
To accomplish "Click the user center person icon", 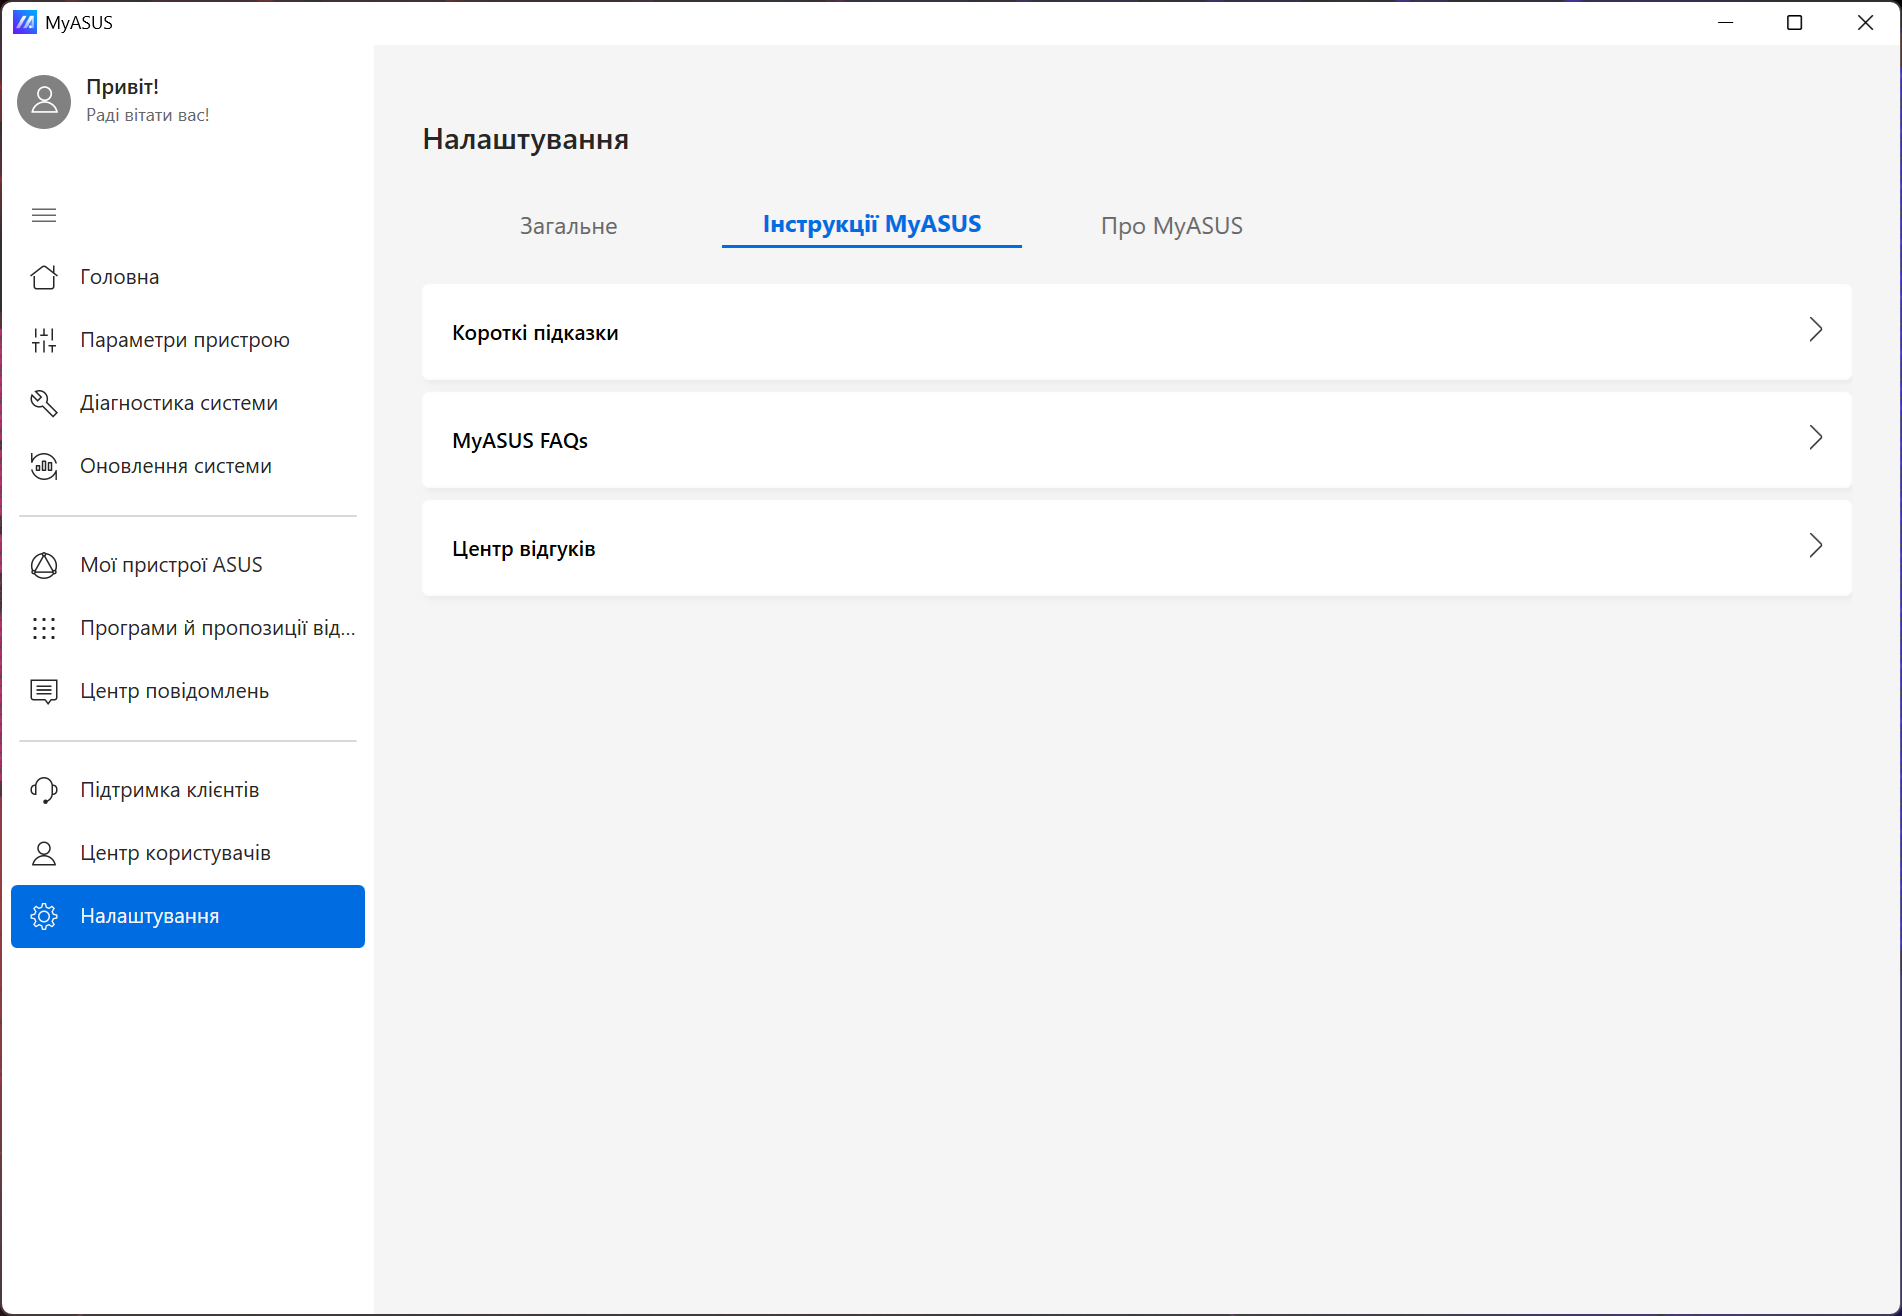I will point(44,853).
